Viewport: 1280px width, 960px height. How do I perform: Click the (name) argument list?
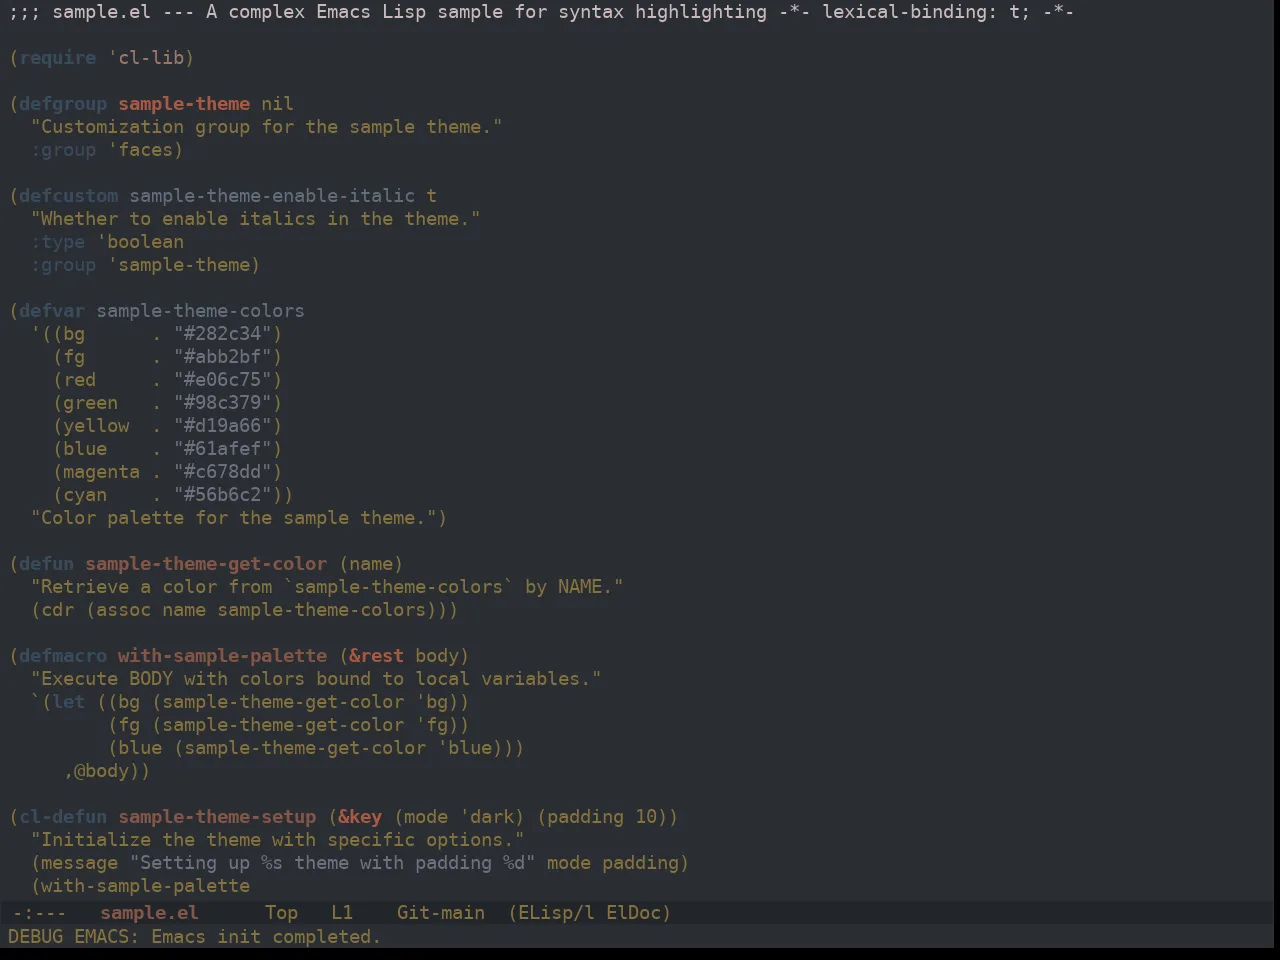371,563
